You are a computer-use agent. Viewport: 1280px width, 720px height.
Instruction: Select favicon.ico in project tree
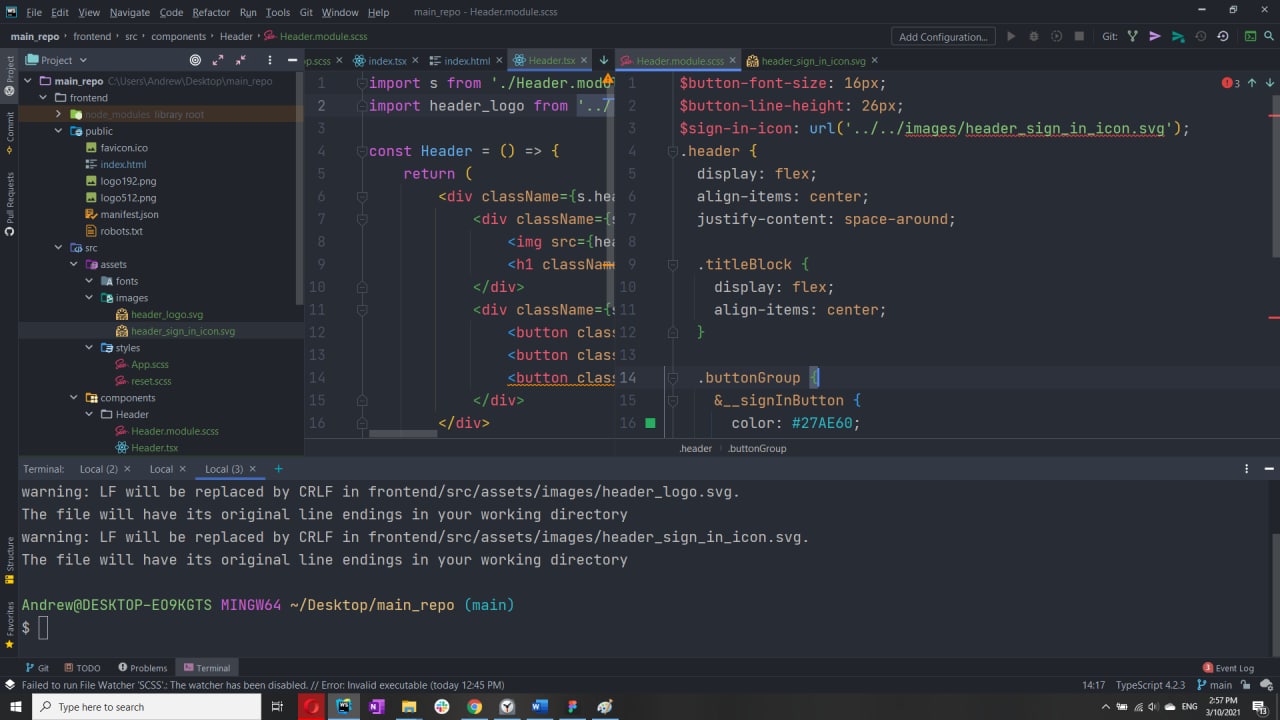coord(124,148)
